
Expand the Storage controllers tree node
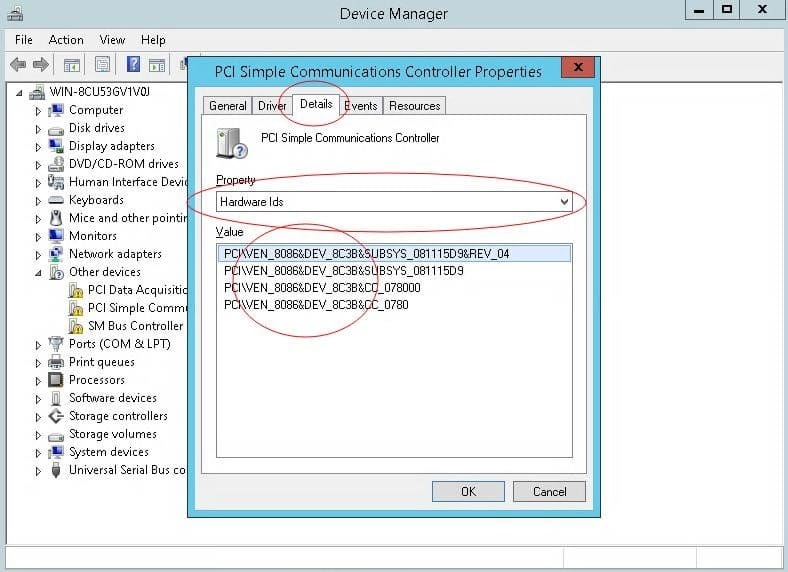(x=38, y=416)
